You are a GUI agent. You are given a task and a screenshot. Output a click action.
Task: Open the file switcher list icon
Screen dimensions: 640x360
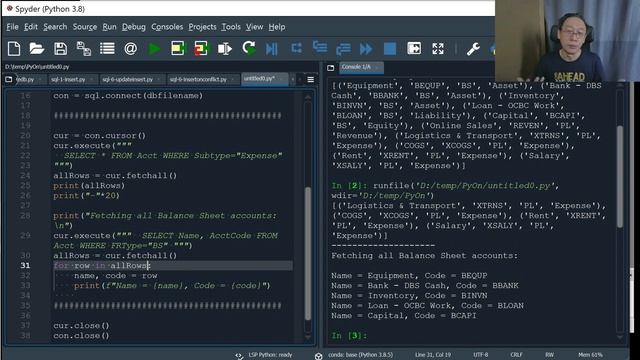click(x=107, y=49)
